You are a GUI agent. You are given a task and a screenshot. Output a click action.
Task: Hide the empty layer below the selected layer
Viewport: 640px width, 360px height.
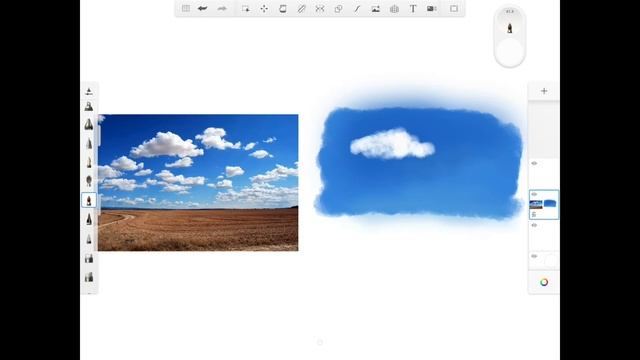[534, 225]
